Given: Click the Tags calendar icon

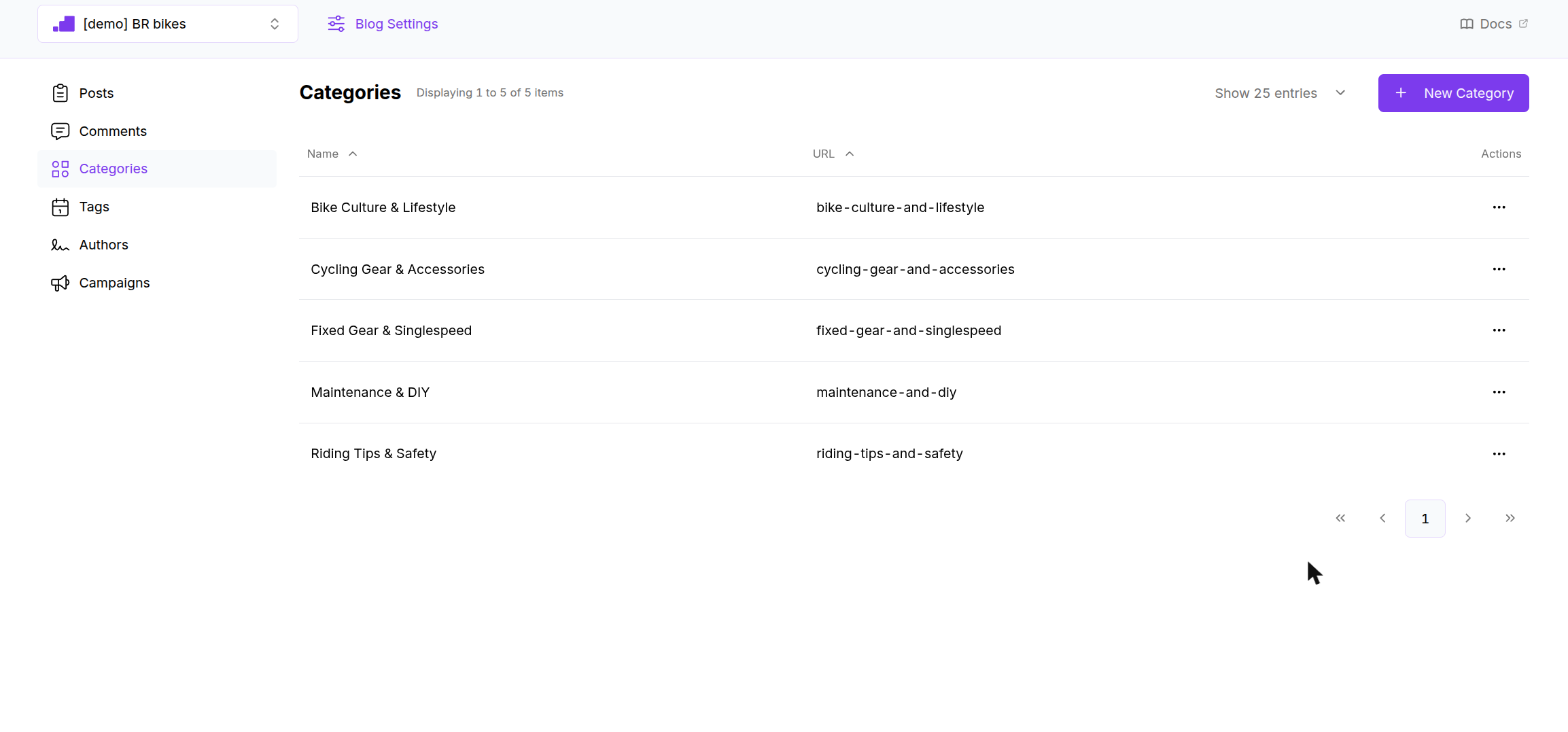Looking at the screenshot, I should pos(60,207).
